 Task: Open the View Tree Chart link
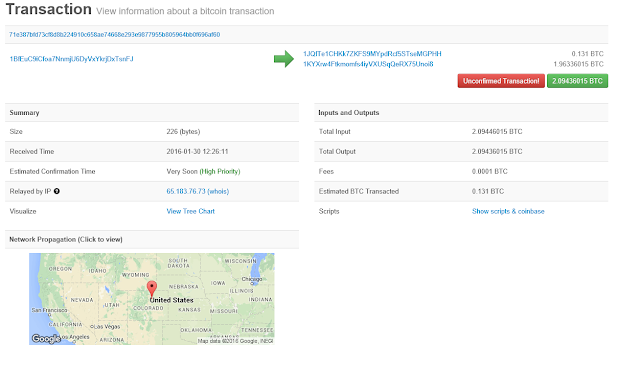(191, 211)
